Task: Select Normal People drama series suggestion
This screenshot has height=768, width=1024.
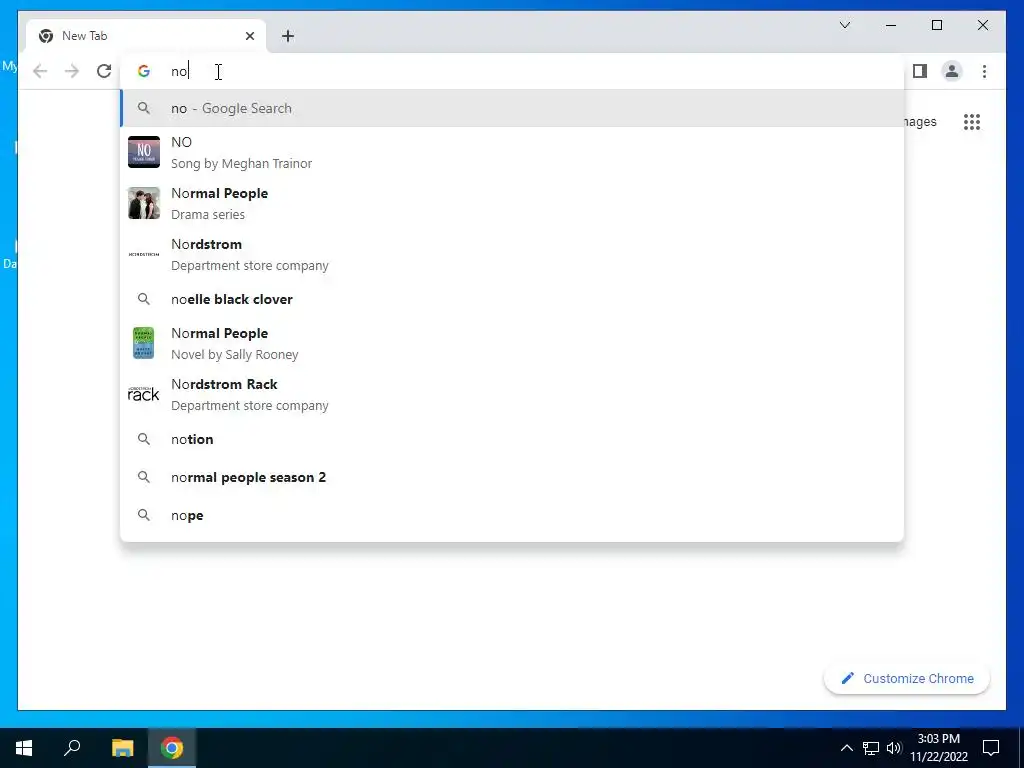Action: [x=512, y=203]
